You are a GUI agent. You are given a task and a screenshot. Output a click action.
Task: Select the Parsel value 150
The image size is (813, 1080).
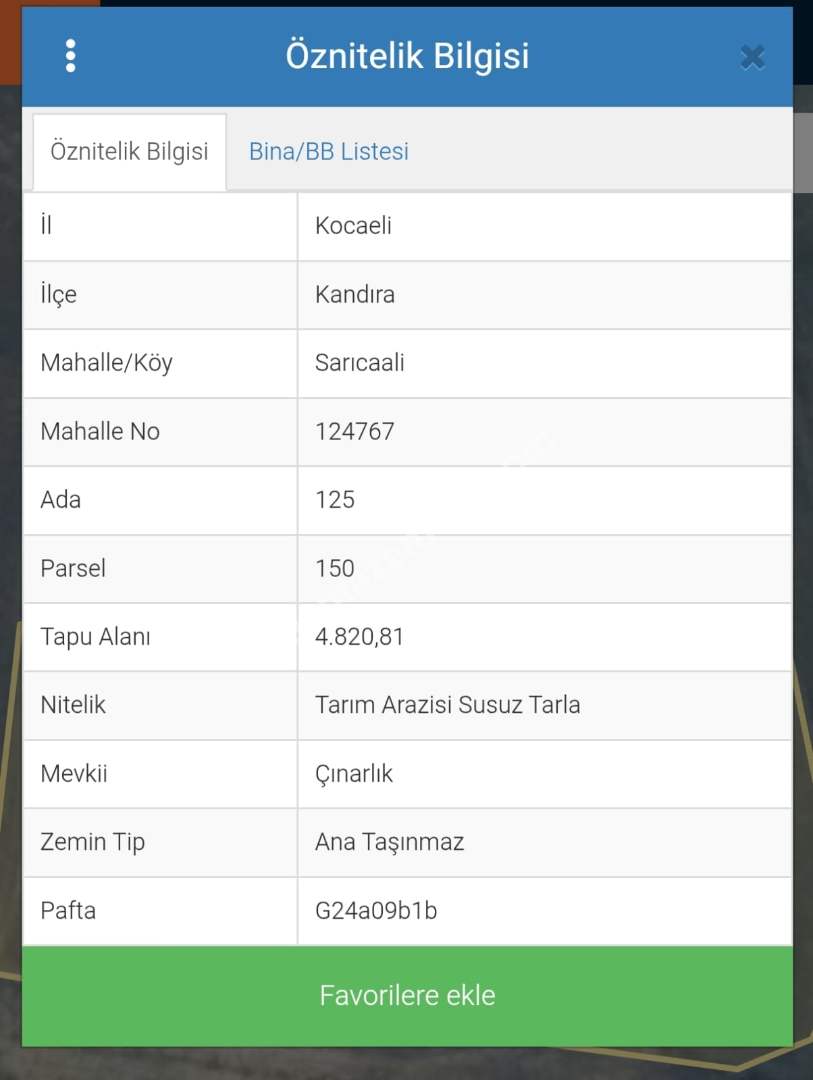tap(335, 569)
